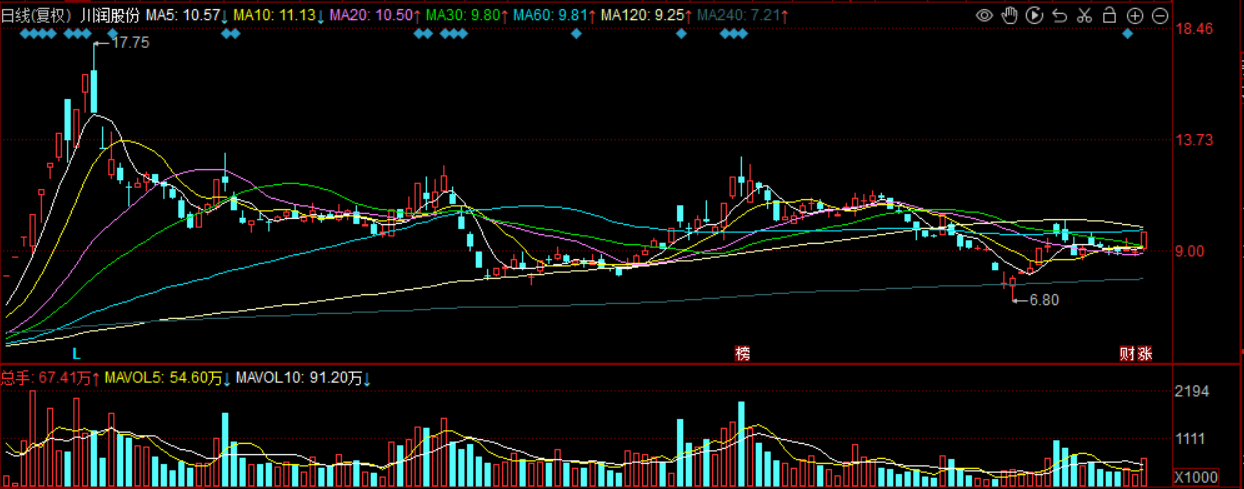Click the 2194 volume axis value
This screenshot has height=489, width=1244.
tap(1193, 390)
